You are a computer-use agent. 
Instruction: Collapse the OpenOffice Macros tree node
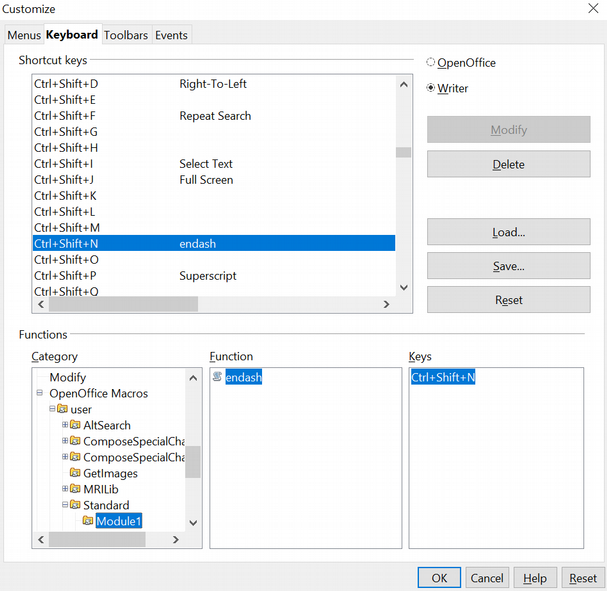pos(39,393)
